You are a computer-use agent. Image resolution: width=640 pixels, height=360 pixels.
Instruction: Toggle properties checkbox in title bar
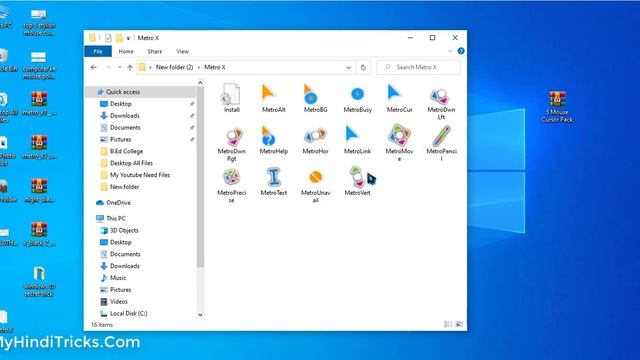pyautogui.click(x=108, y=38)
